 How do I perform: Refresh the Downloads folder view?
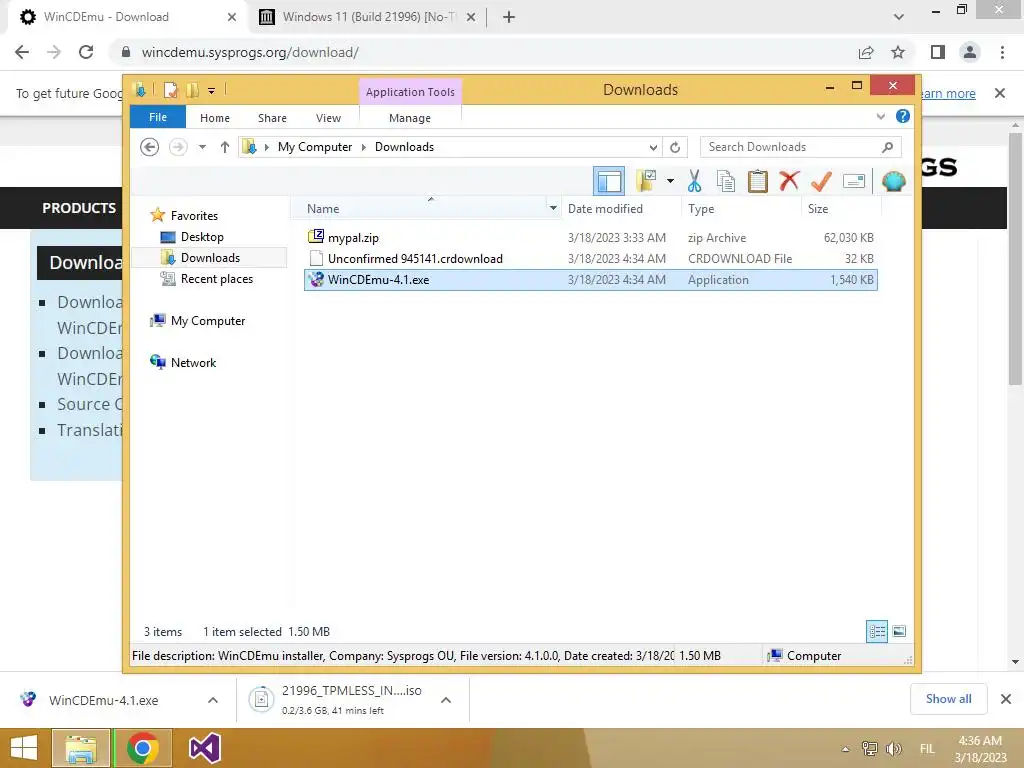tap(675, 147)
